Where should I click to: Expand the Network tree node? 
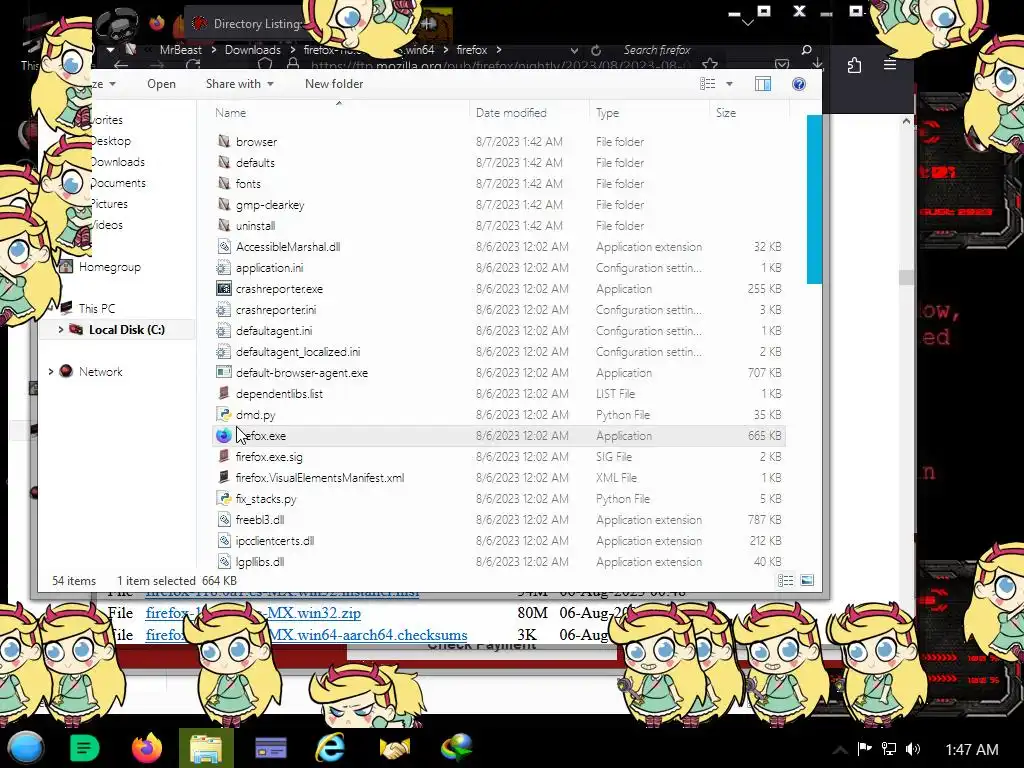coord(51,371)
